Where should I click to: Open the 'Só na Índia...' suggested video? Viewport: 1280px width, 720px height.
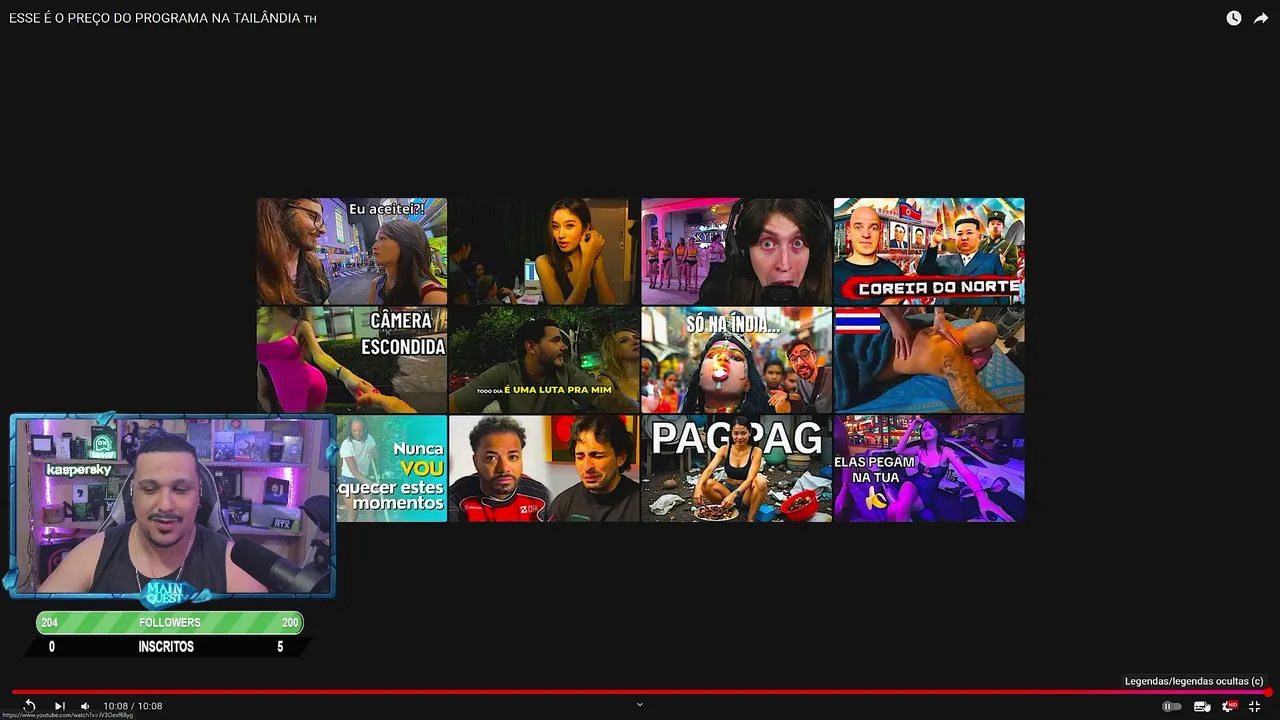(737, 360)
